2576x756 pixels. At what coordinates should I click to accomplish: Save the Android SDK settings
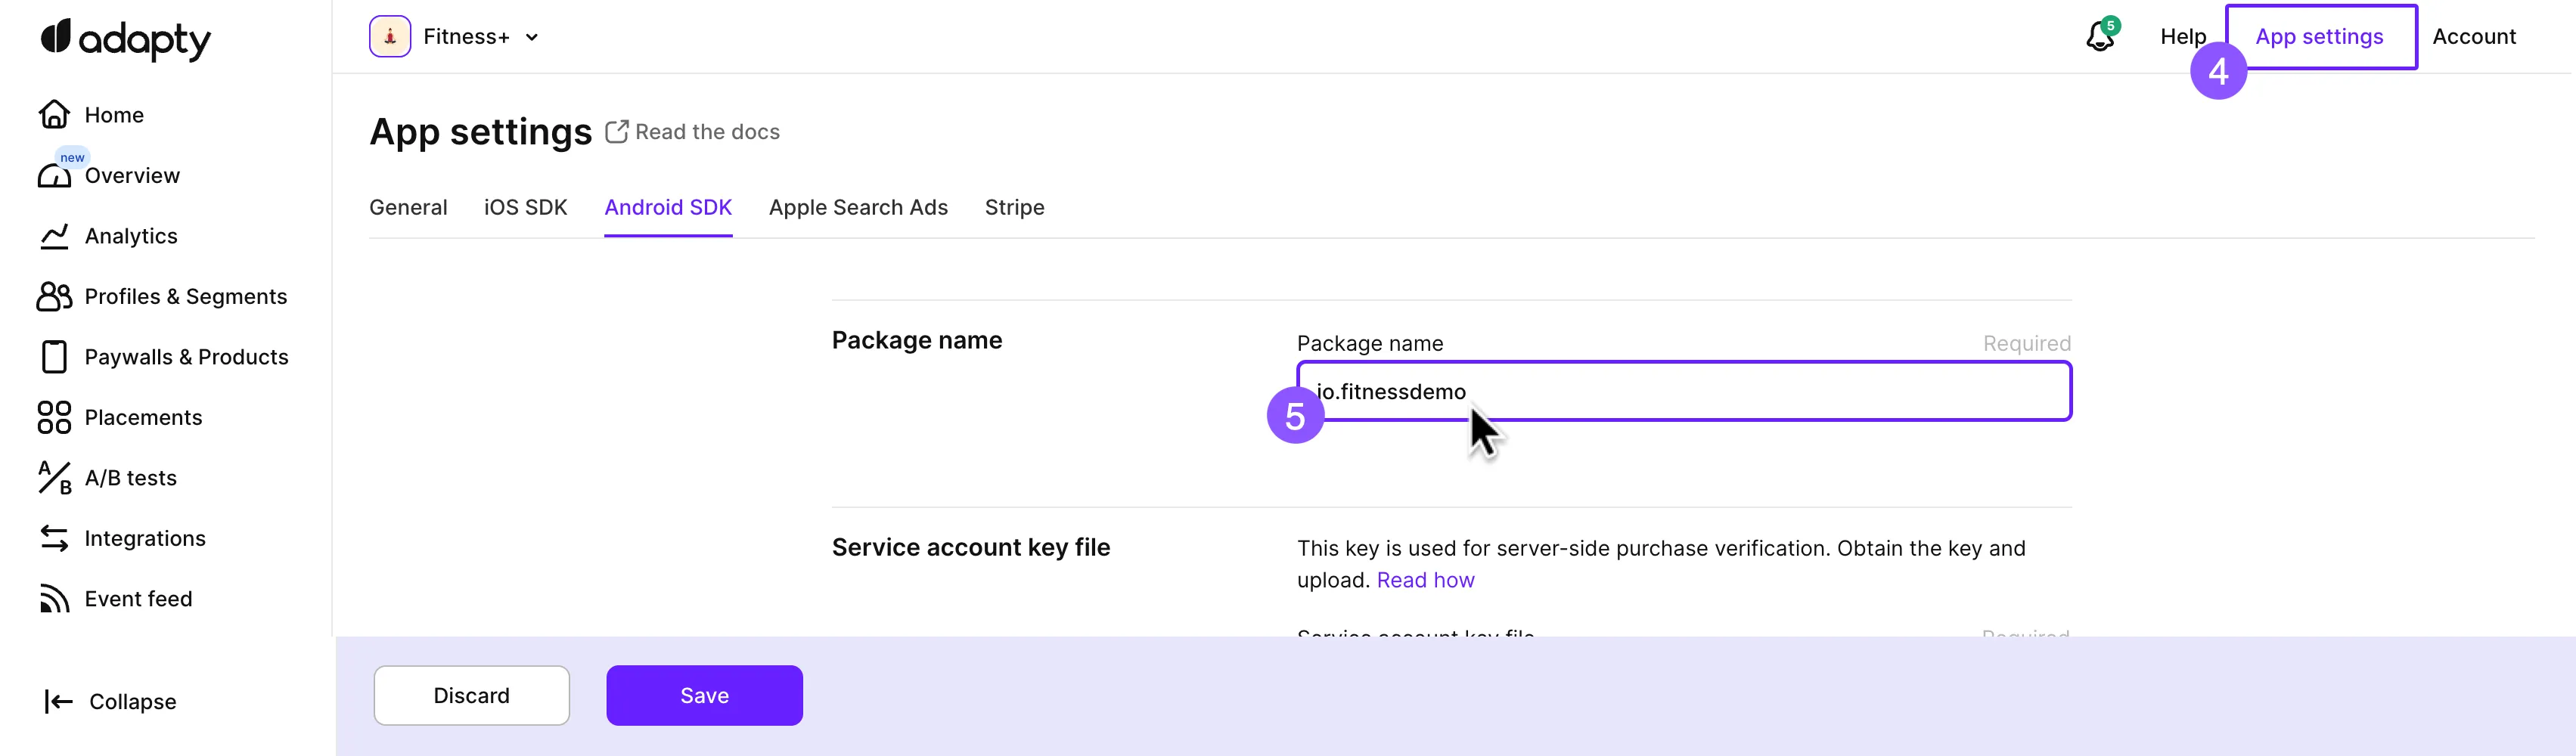click(704, 695)
